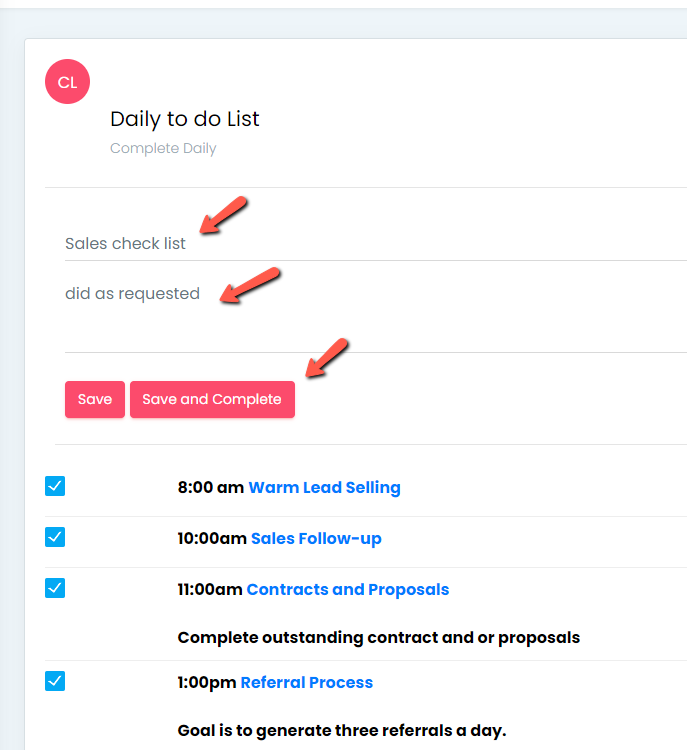
Task: Uncheck the 8:00 am Warm Lead Selling checkbox
Action: pos(55,486)
